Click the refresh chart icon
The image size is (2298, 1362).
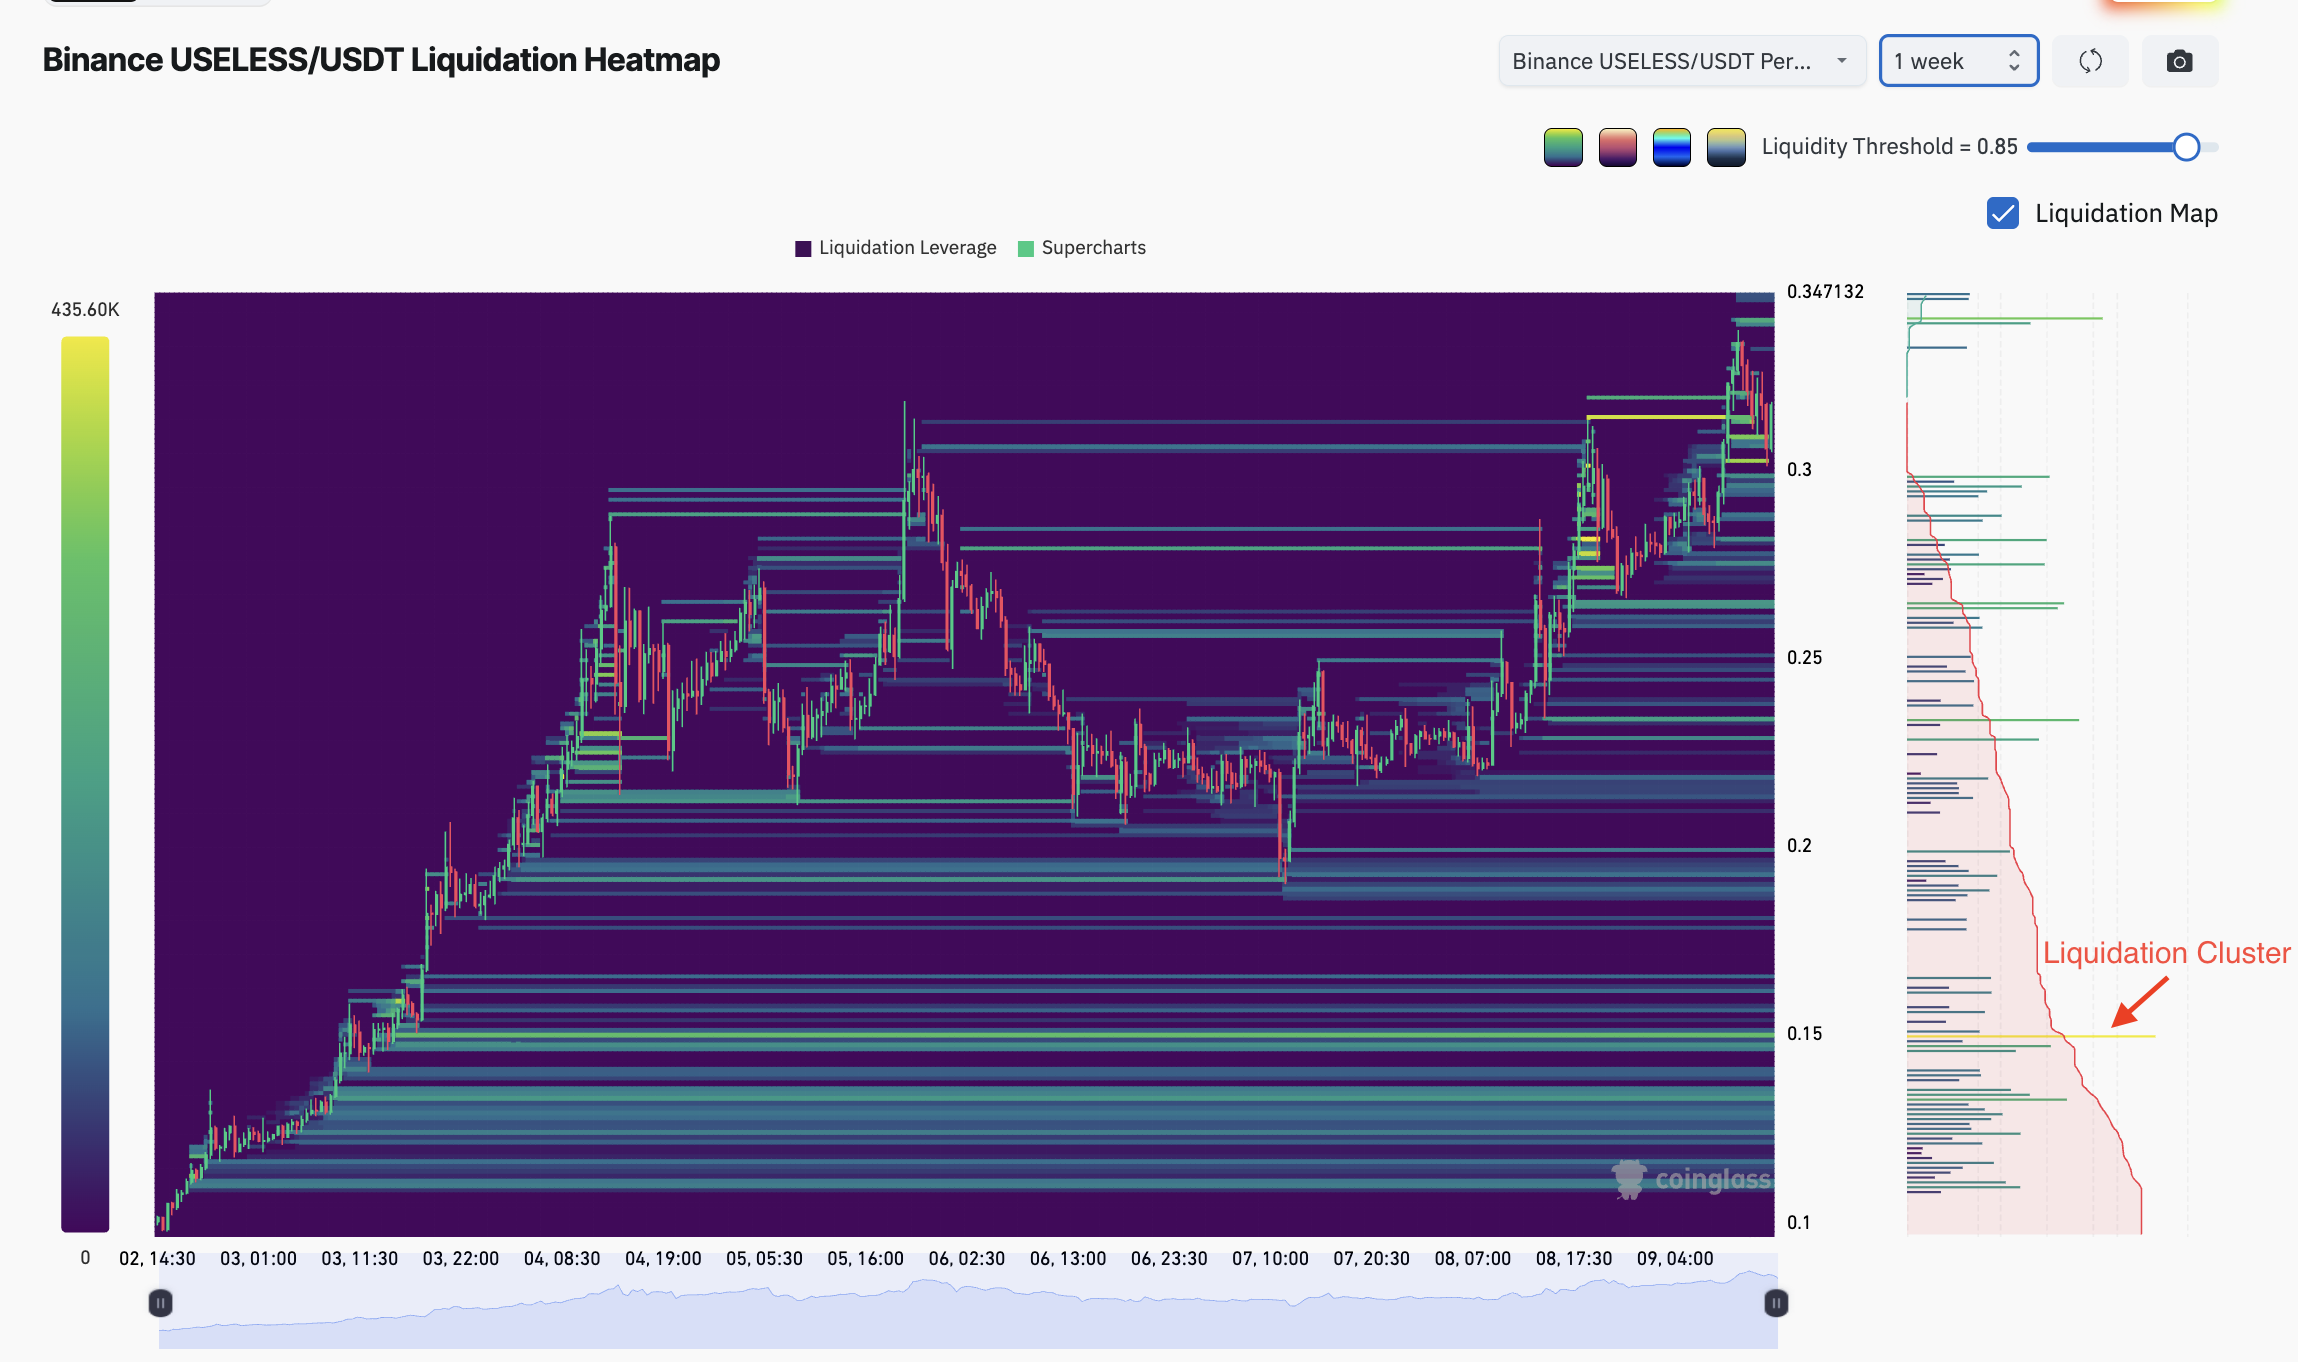pos(2090,61)
